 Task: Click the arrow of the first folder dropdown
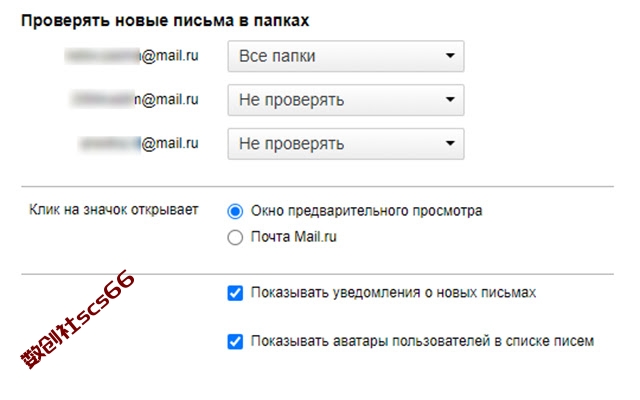click(450, 56)
